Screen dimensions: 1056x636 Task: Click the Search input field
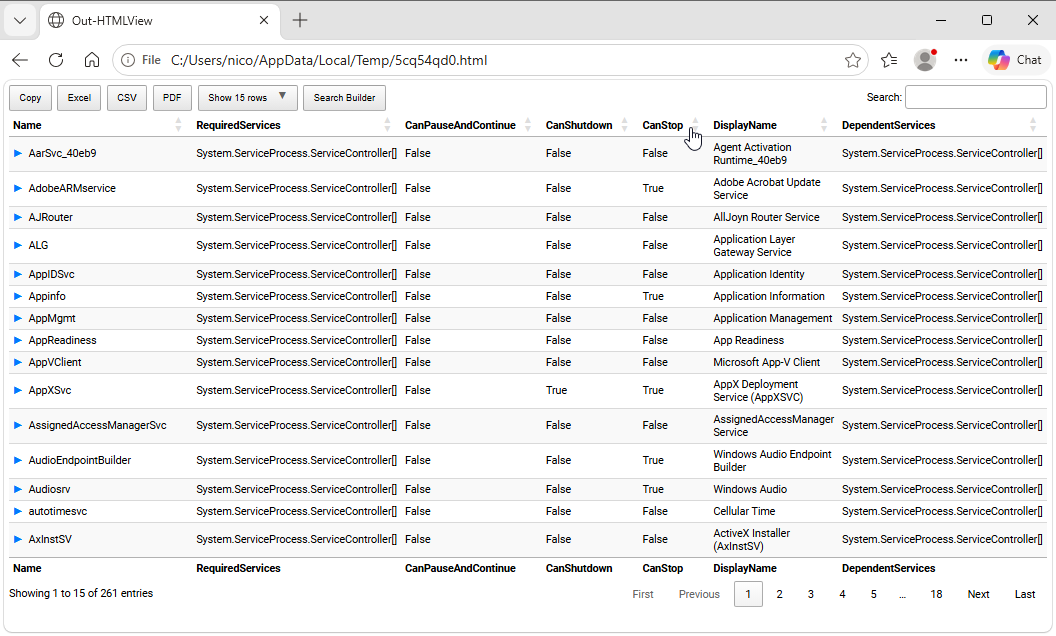click(975, 97)
